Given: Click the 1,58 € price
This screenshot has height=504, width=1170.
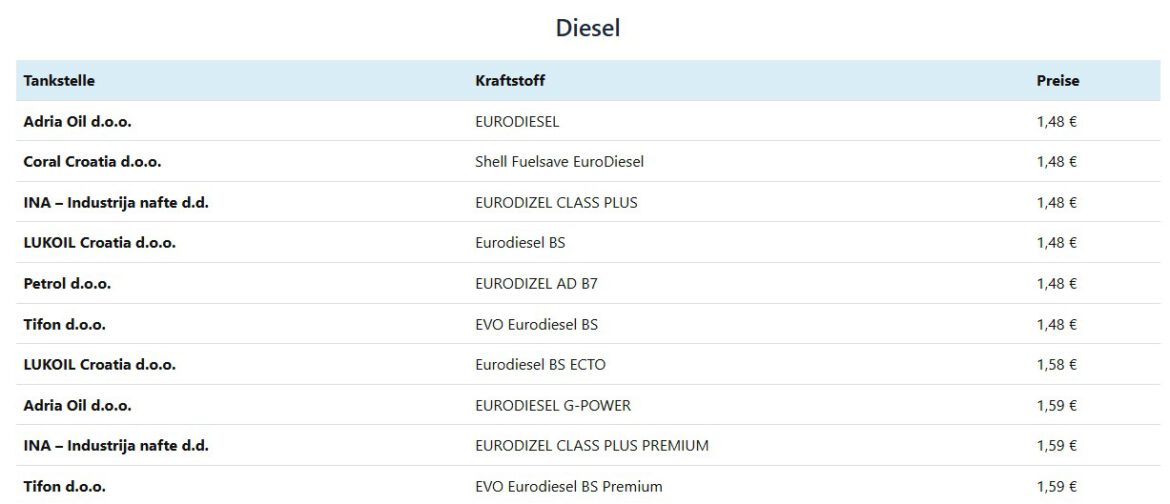Looking at the screenshot, I should click(x=1056, y=365).
